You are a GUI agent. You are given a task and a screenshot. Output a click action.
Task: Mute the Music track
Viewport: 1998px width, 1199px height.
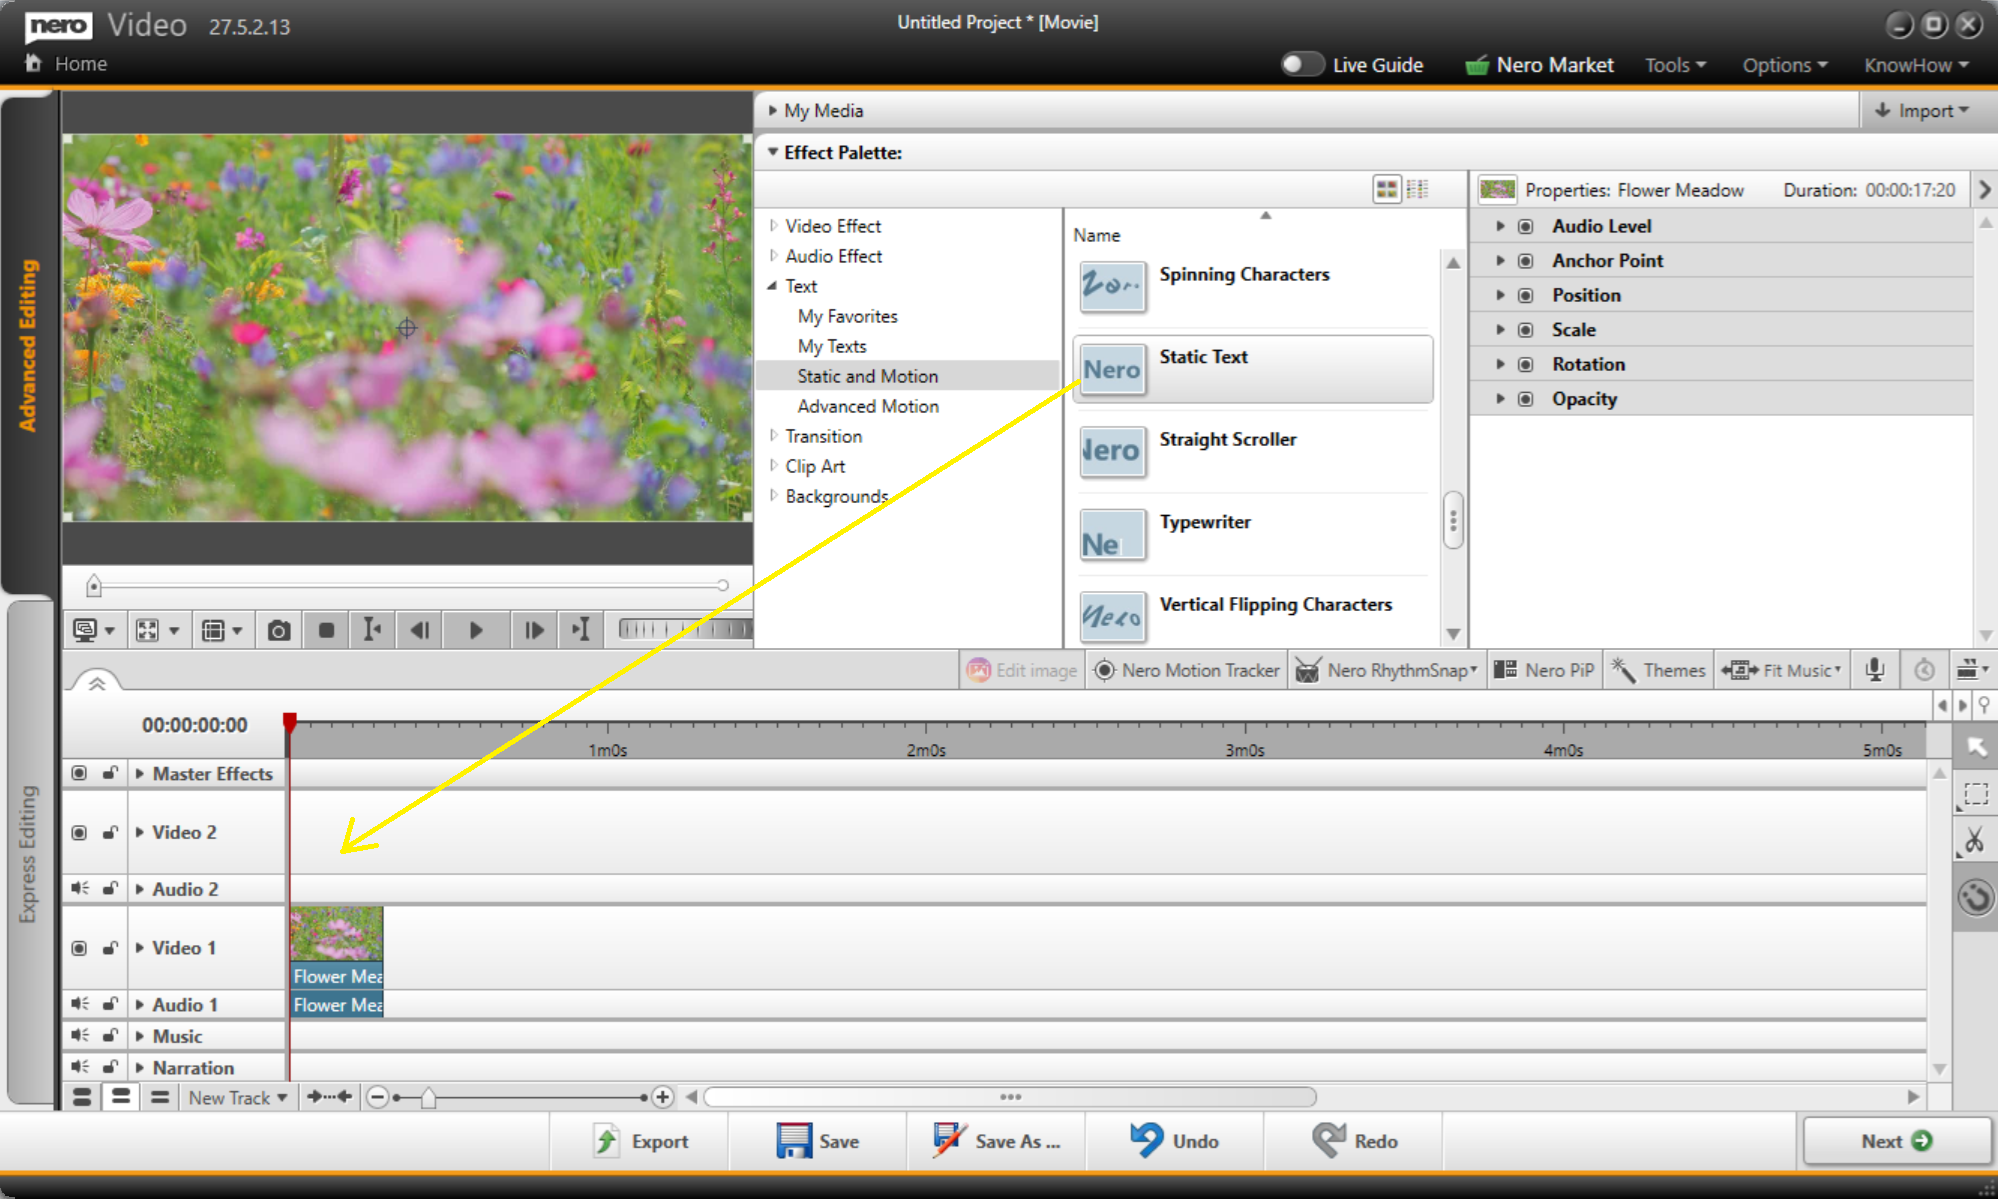[x=79, y=1036]
